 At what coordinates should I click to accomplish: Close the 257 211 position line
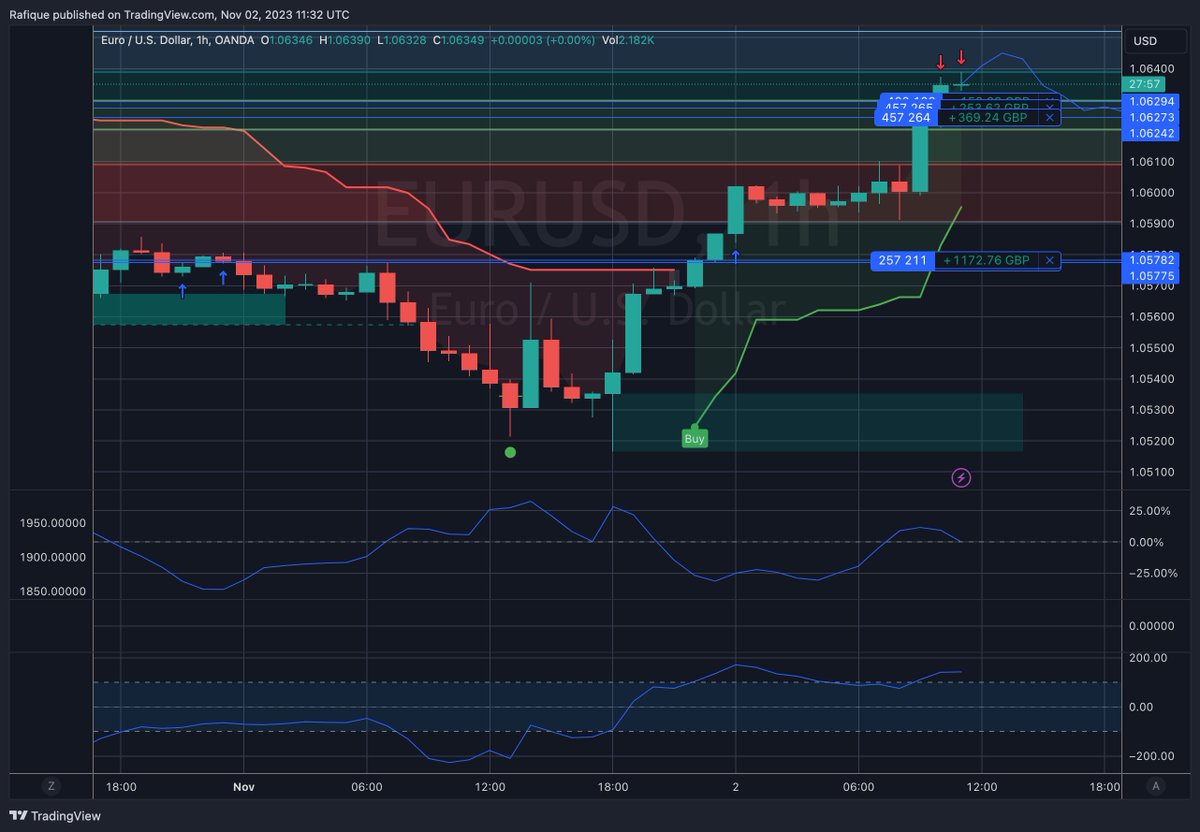[x=1049, y=260]
